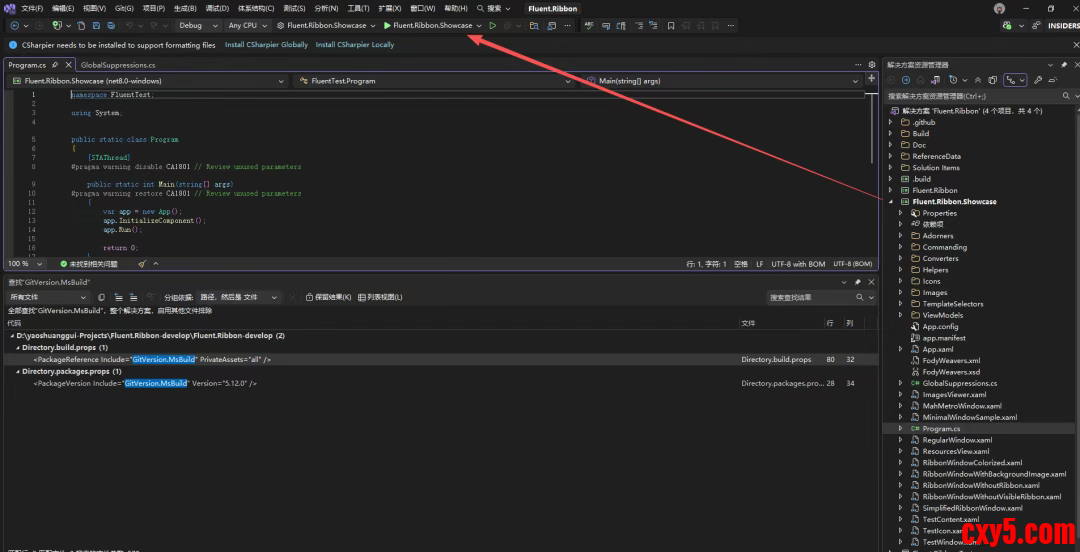Toggle pin on Program.cs tab

(55, 65)
